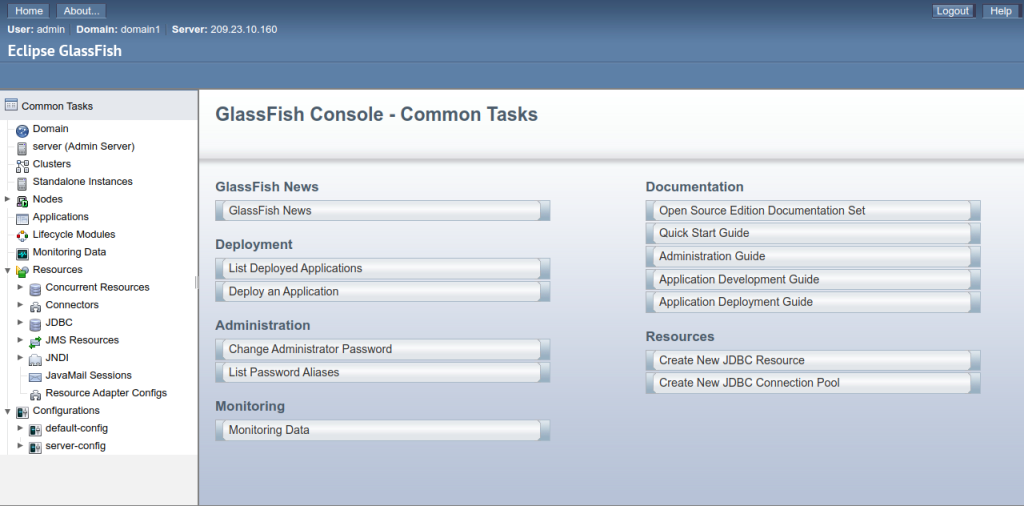Open Open Source Edition Documentation Set
1024x506 pixels.
[x=812, y=210]
